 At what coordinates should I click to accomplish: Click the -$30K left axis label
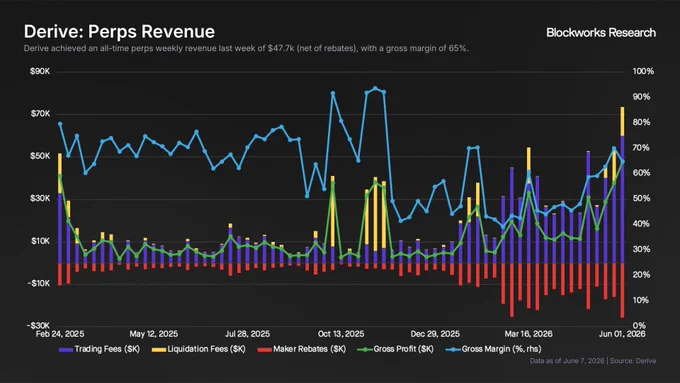[39, 326]
